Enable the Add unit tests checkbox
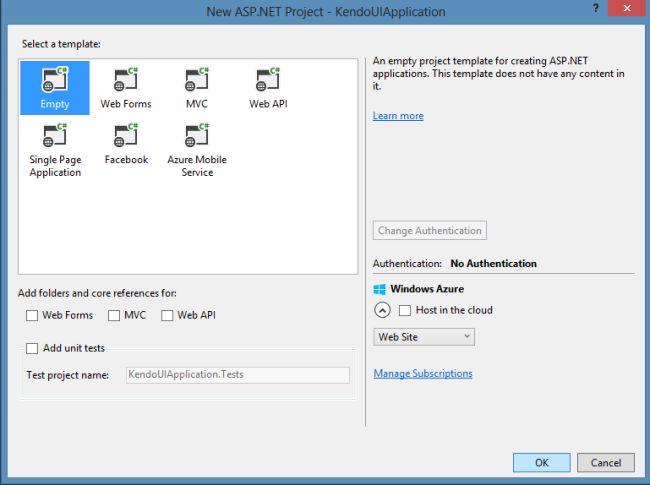This screenshot has width=650, height=485. [x=32, y=348]
